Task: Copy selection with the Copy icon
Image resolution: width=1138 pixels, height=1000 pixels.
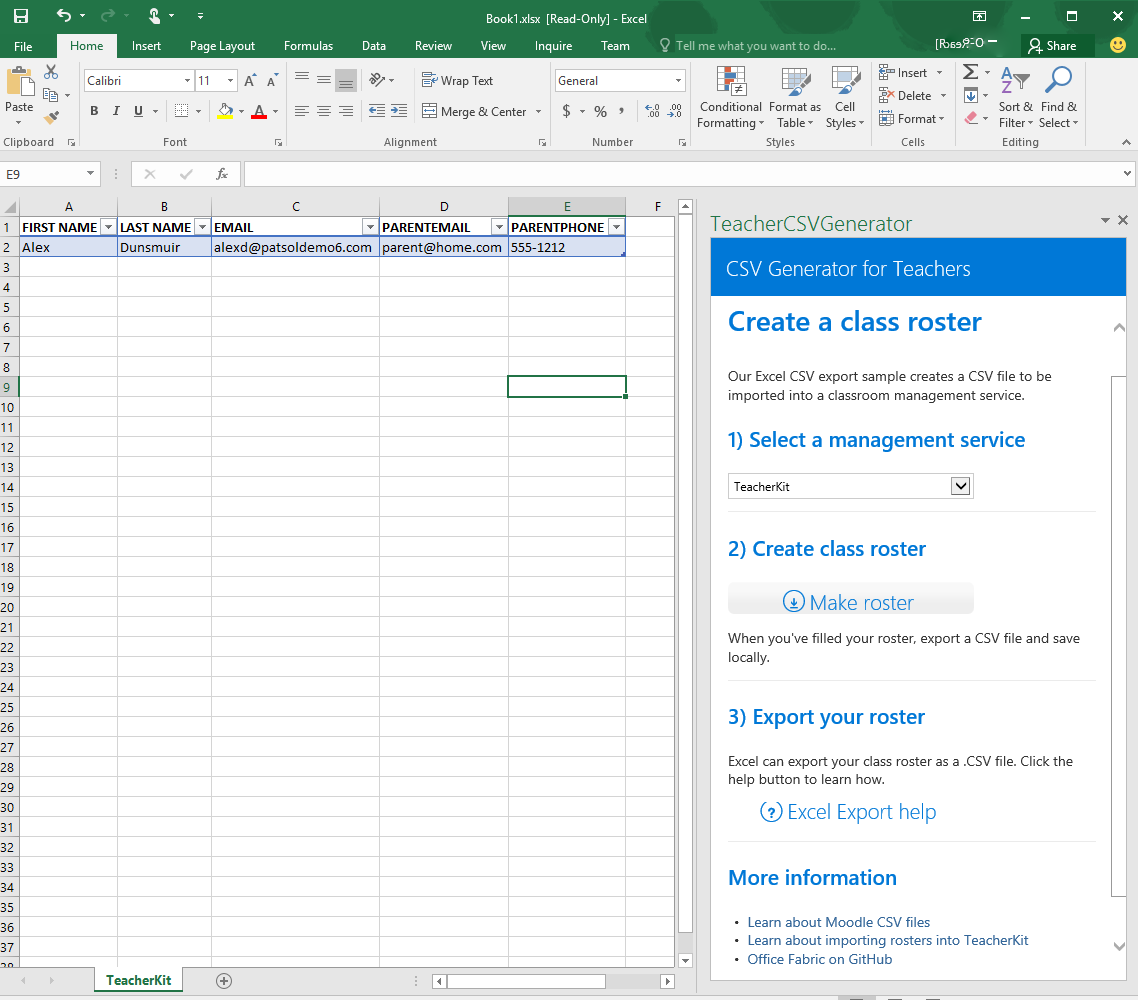Action: coord(50,95)
